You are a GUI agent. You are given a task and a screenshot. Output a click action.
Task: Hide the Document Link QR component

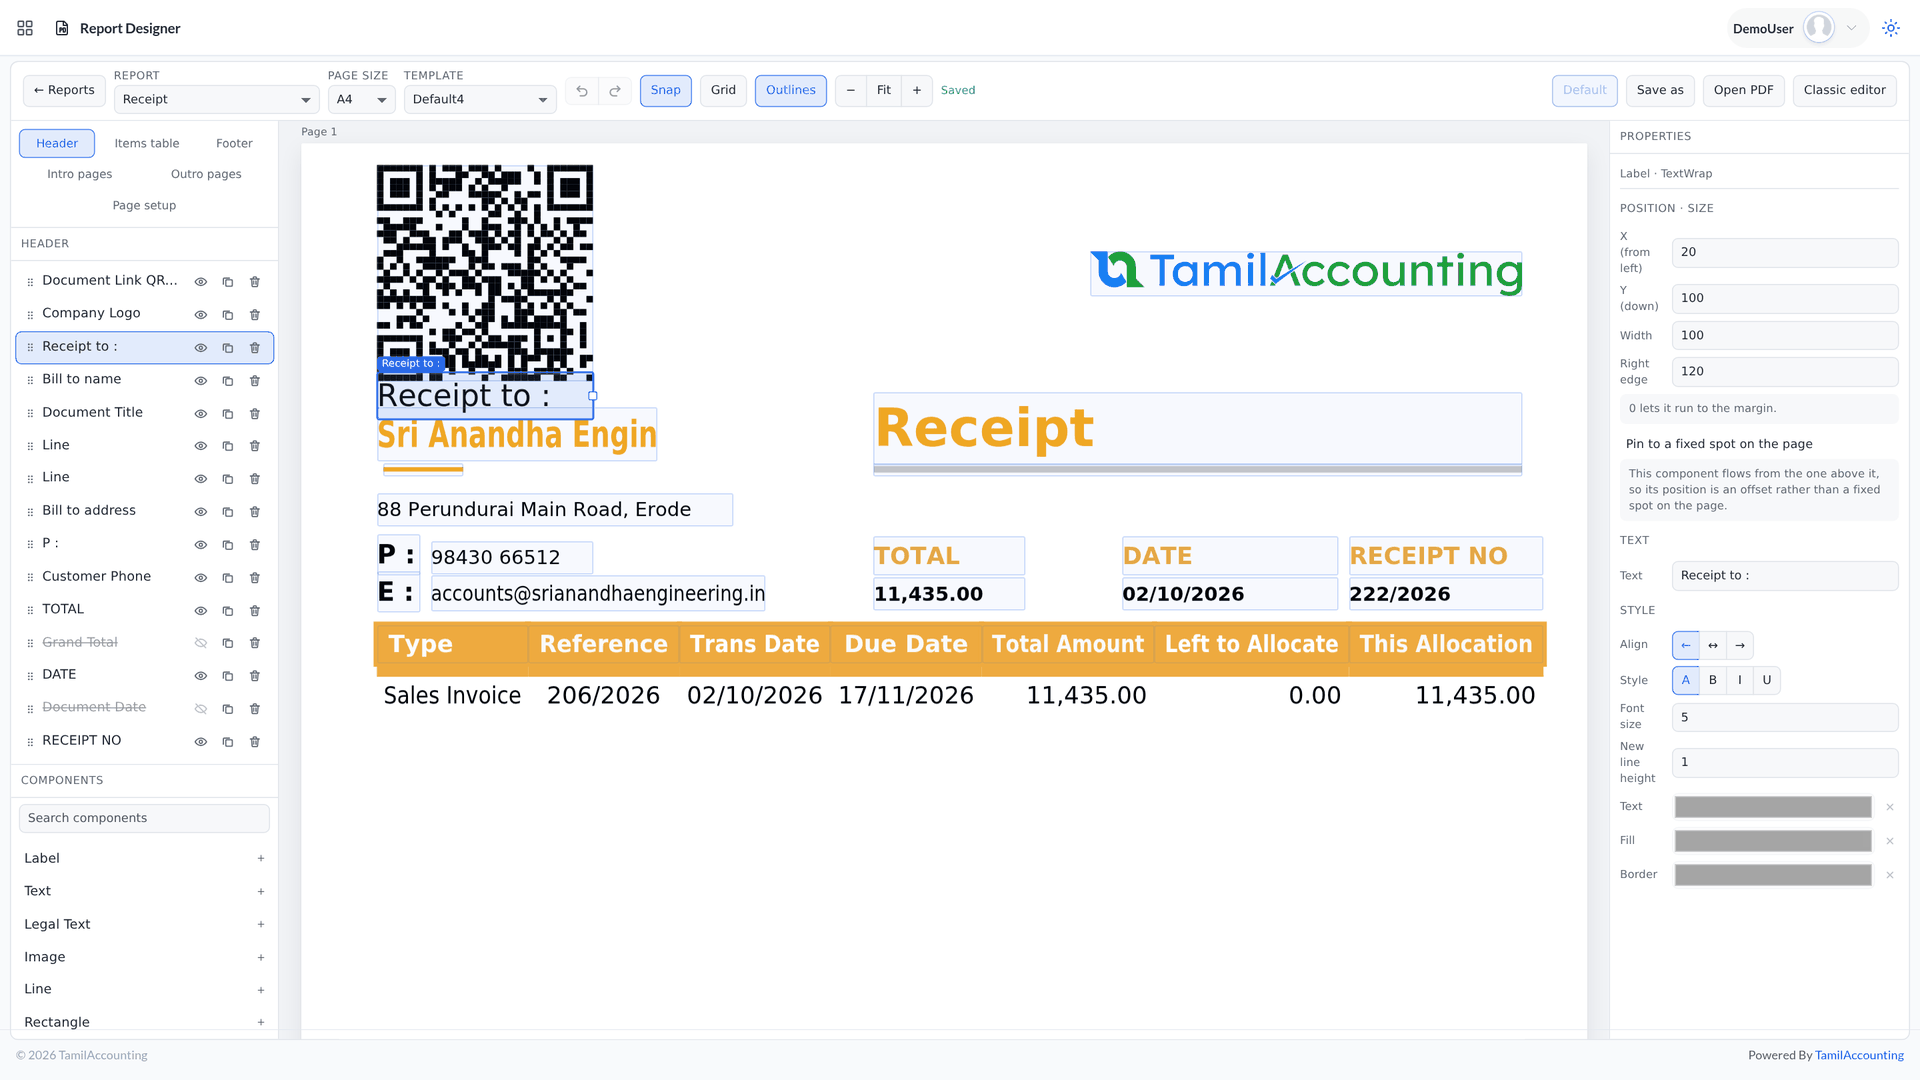[x=201, y=282]
